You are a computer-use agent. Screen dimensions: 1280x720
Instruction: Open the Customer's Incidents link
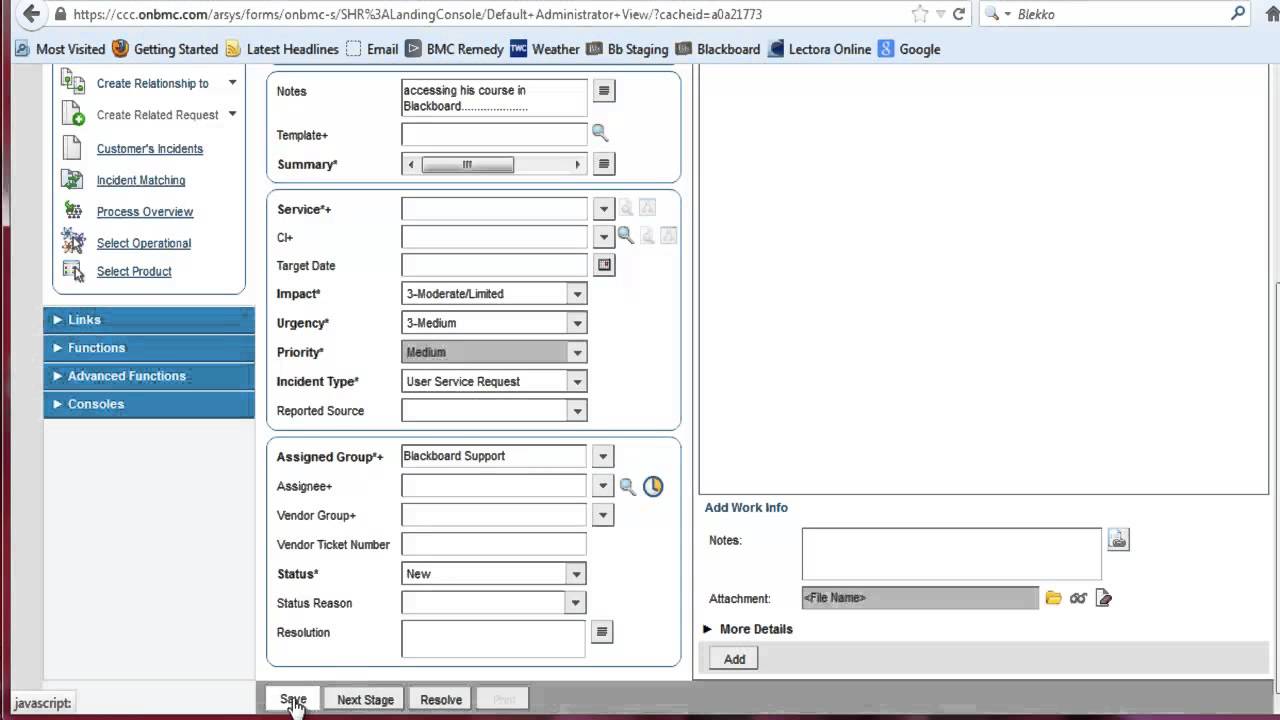coord(150,149)
